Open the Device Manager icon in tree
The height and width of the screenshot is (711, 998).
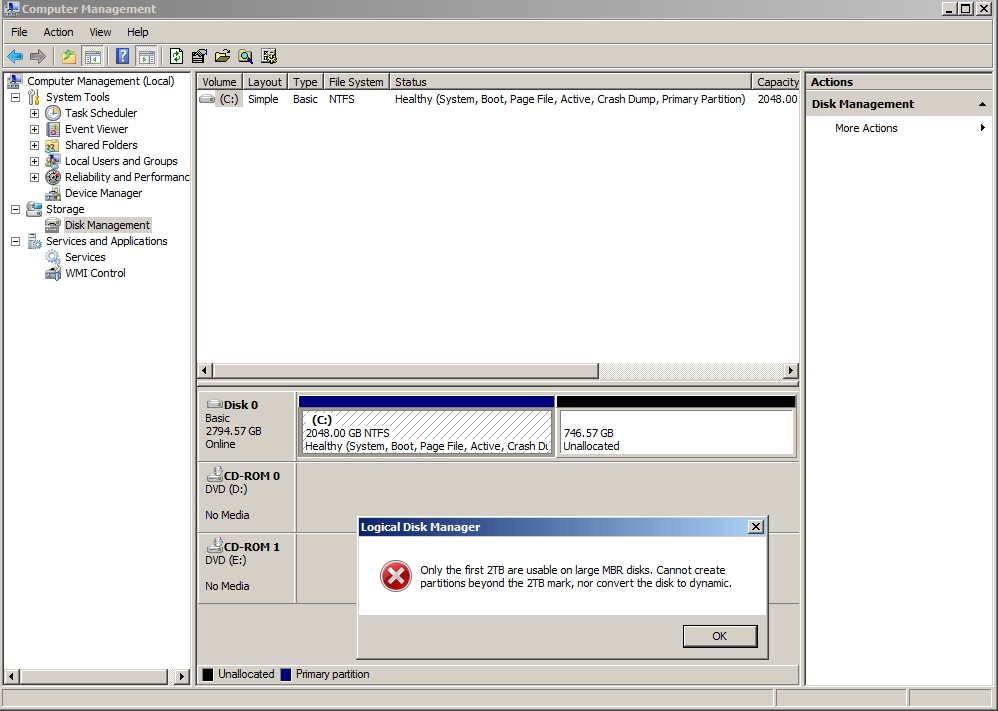pos(53,193)
